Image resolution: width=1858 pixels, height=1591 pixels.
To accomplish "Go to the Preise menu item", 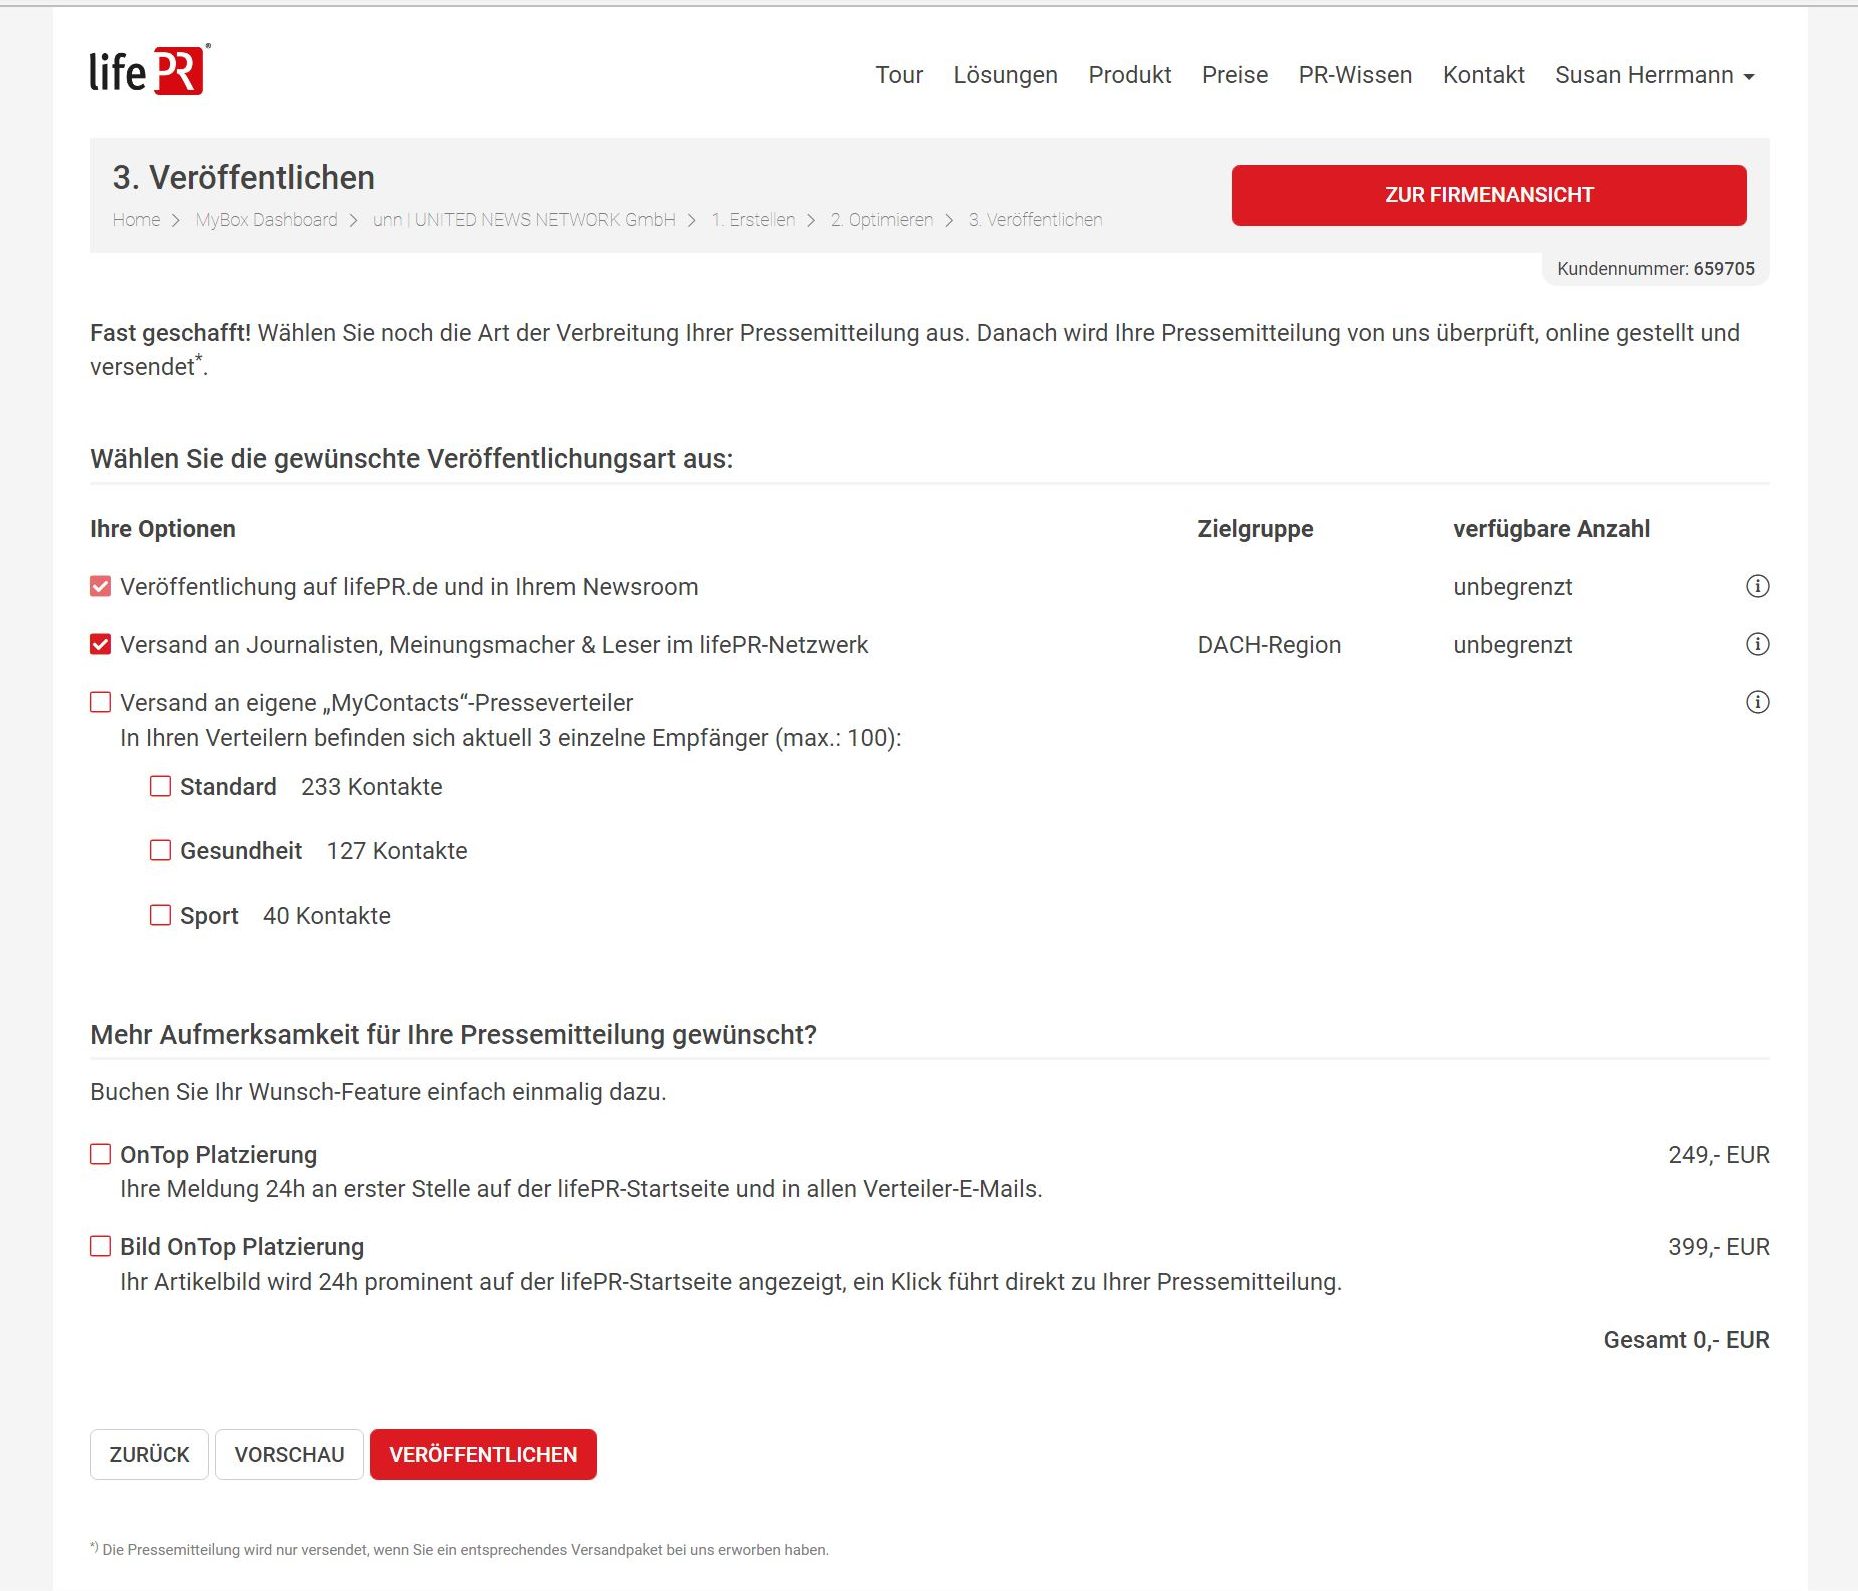I will click(1234, 76).
